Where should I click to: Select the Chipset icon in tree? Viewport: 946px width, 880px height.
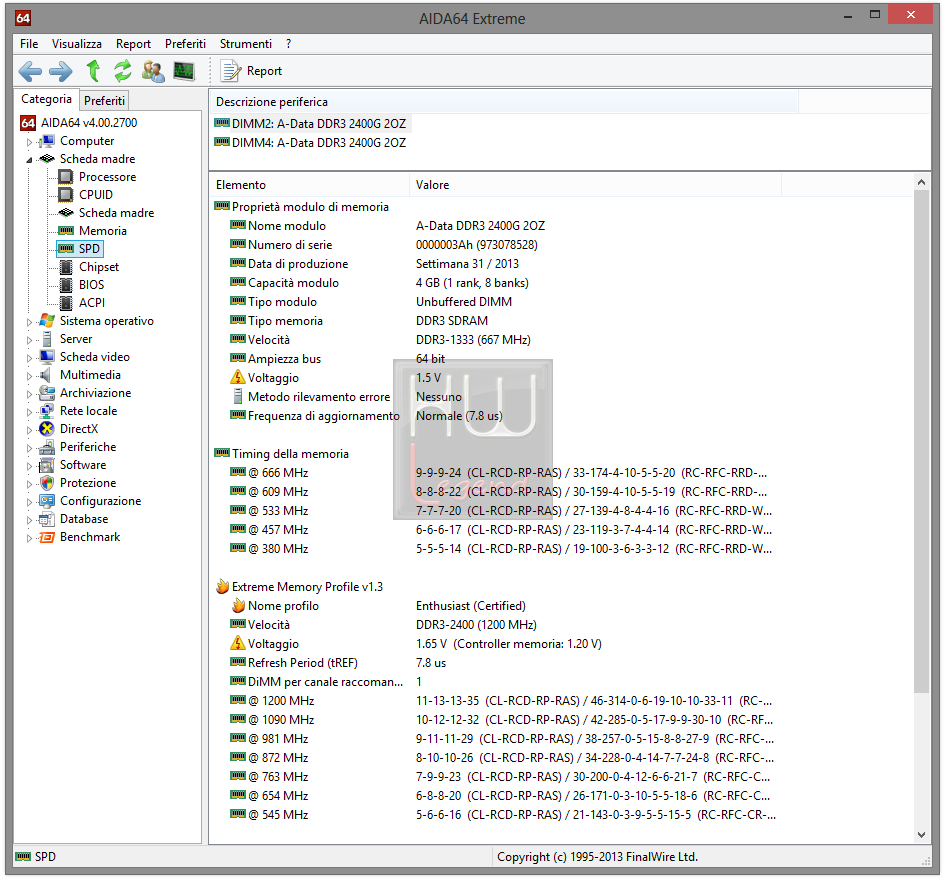coord(66,267)
